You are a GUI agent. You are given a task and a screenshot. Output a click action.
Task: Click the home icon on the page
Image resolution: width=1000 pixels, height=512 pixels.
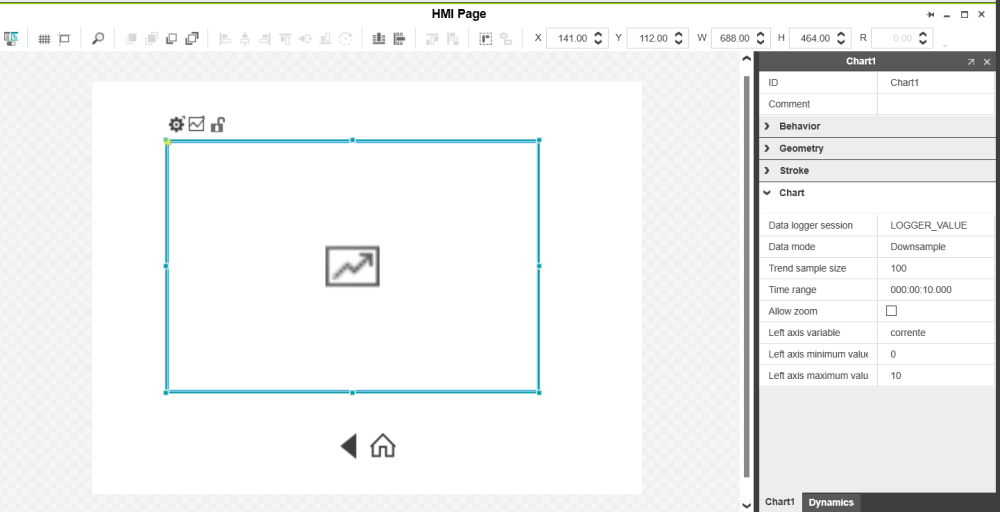(383, 446)
